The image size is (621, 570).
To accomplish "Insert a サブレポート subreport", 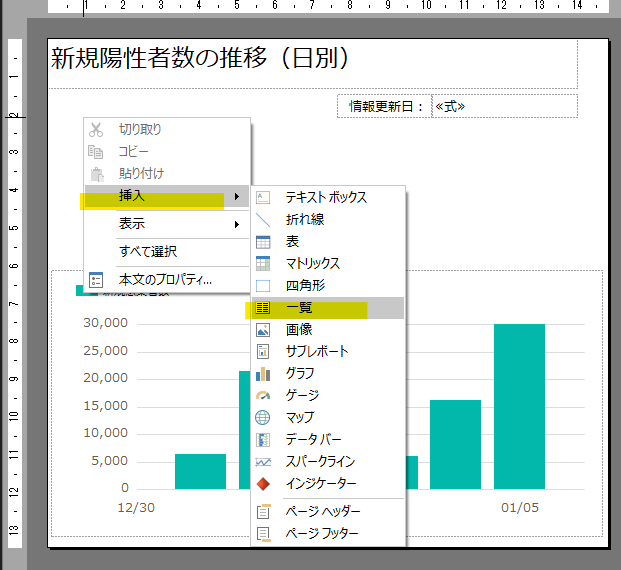I will 316,352.
